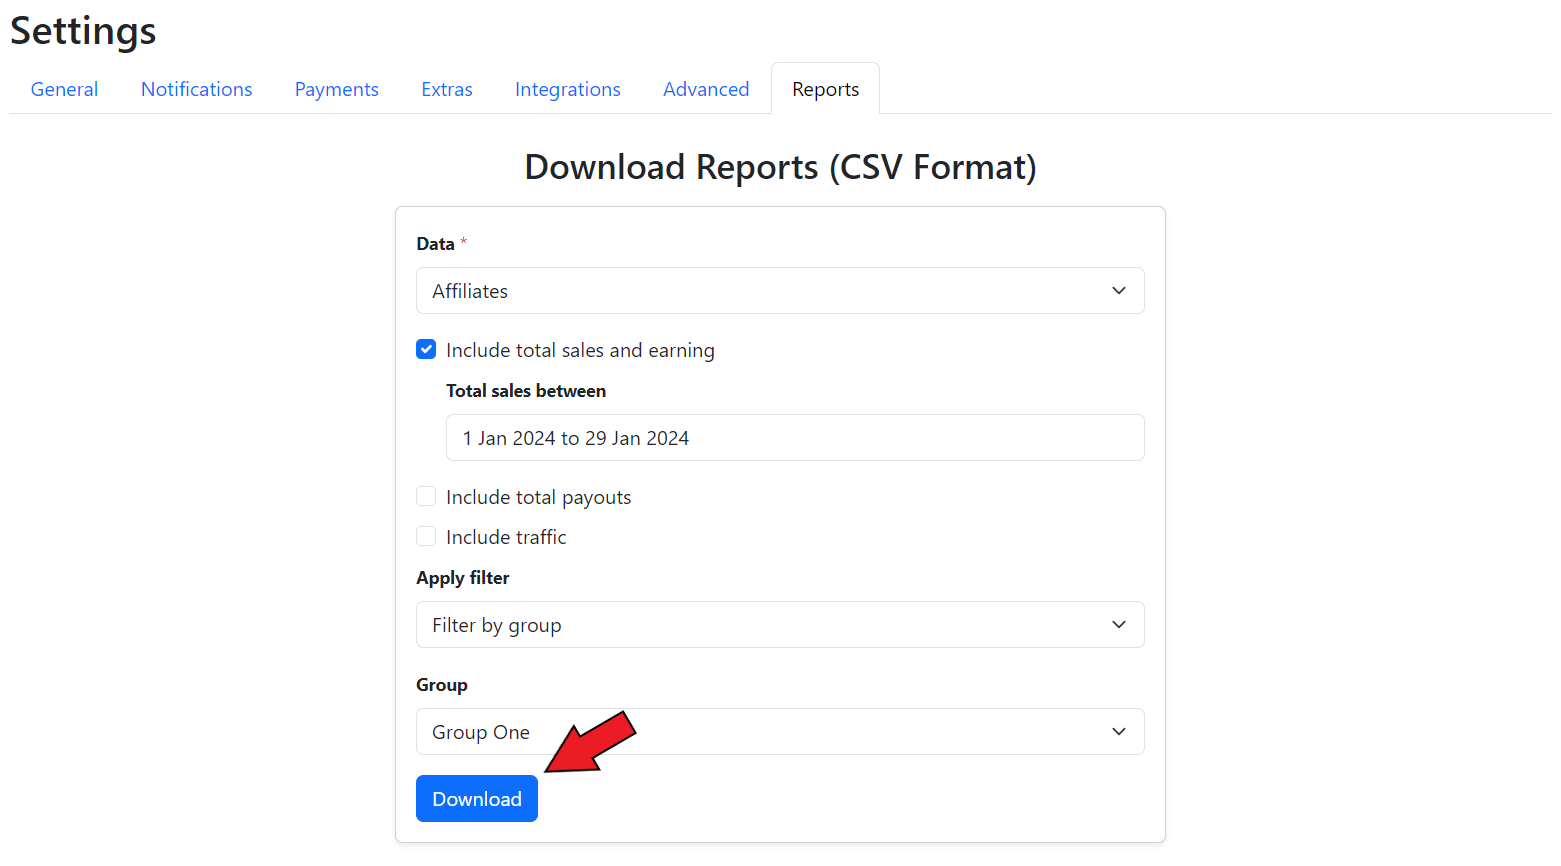Click the Total sales between date range field
1561x866 pixels.
click(x=794, y=438)
